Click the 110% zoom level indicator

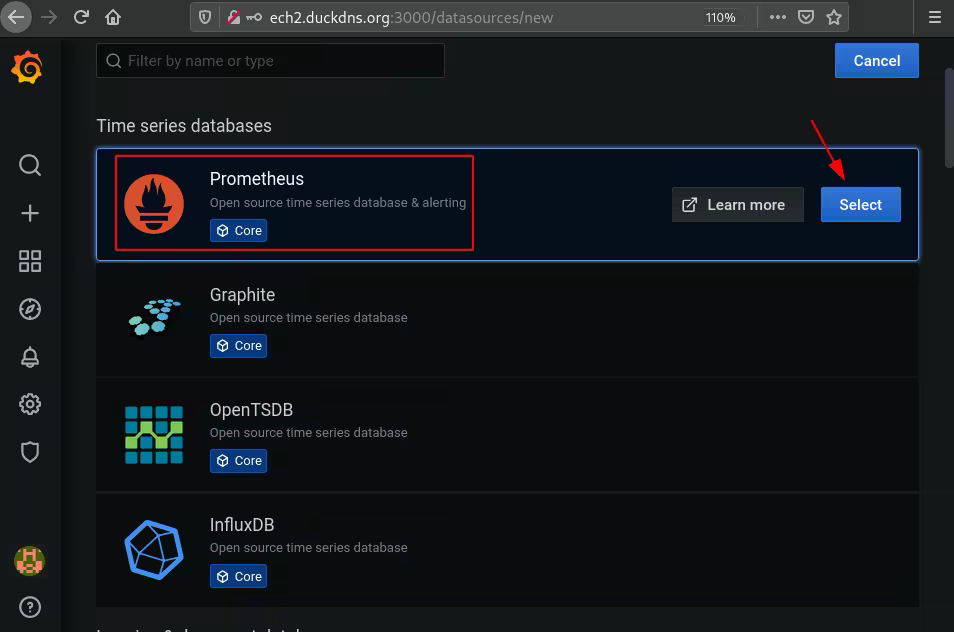[720, 18]
